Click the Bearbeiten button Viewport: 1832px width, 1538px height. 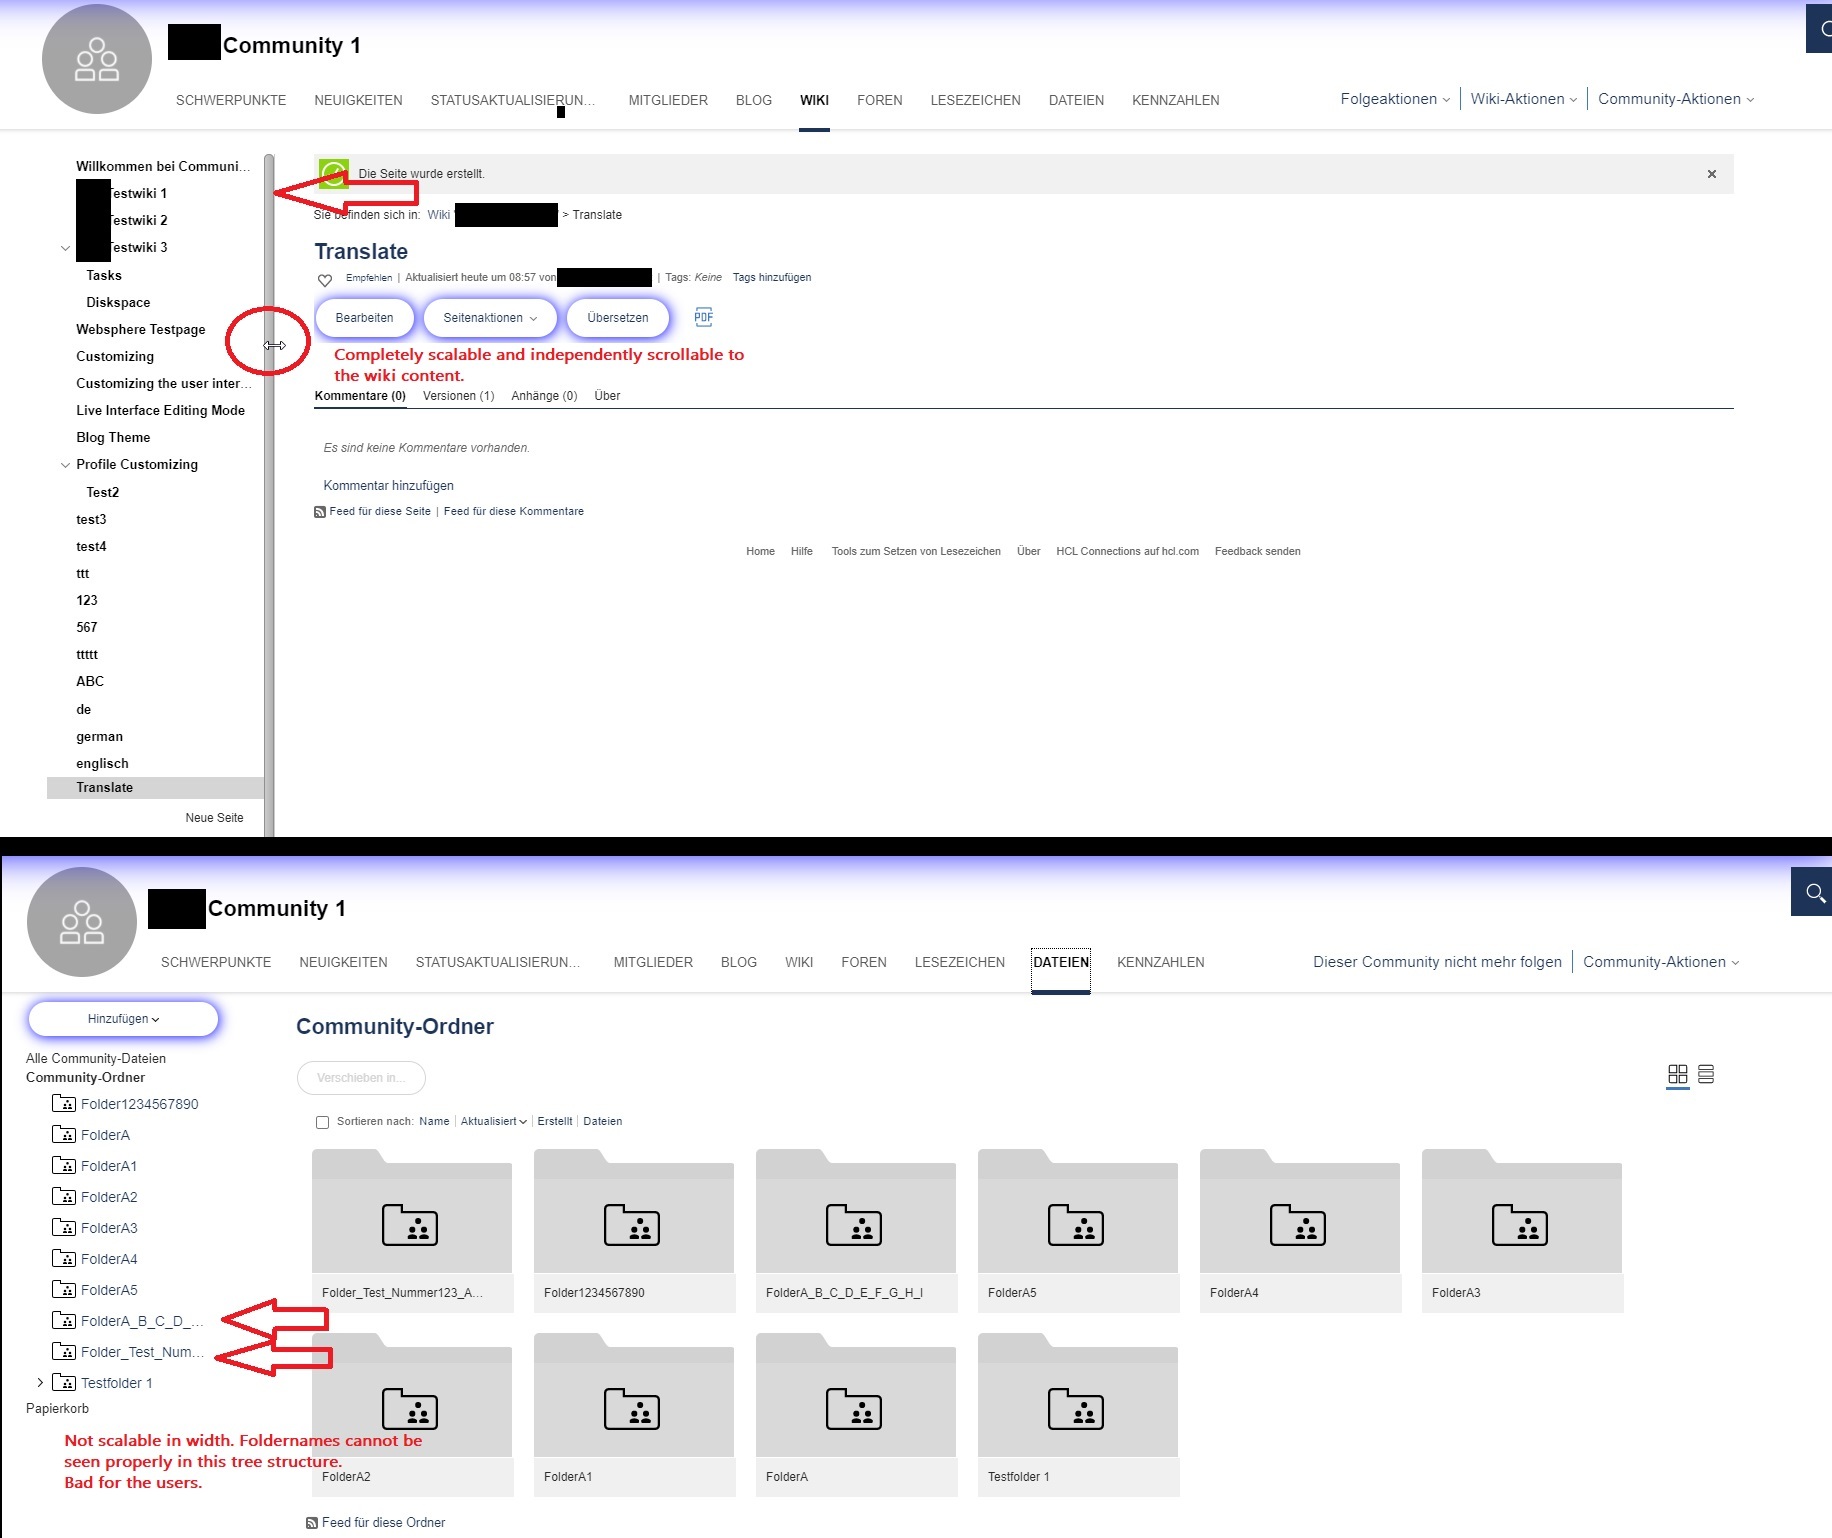pyautogui.click(x=364, y=318)
